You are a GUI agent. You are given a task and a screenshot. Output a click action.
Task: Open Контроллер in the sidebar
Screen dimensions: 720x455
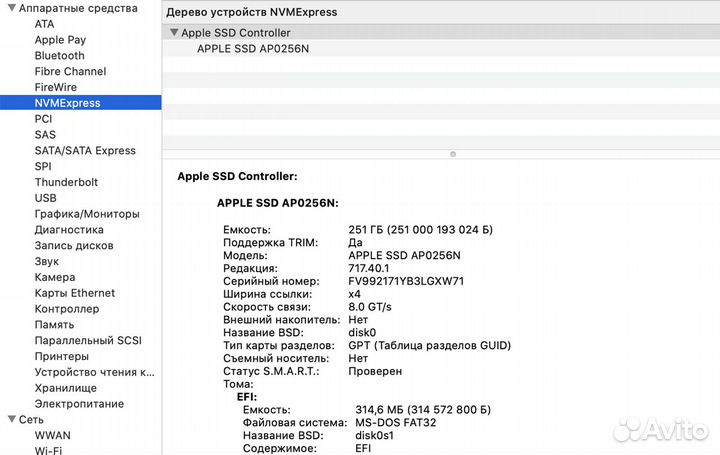(67, 309)
